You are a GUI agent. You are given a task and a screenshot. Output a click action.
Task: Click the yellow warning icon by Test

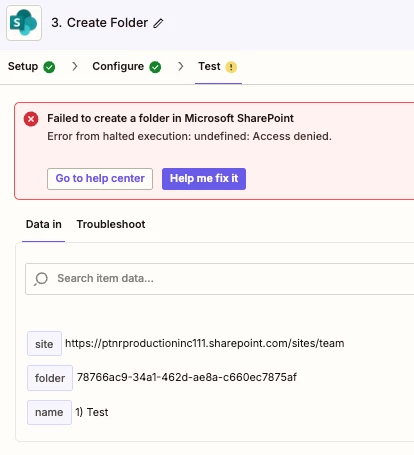[231, 67]
